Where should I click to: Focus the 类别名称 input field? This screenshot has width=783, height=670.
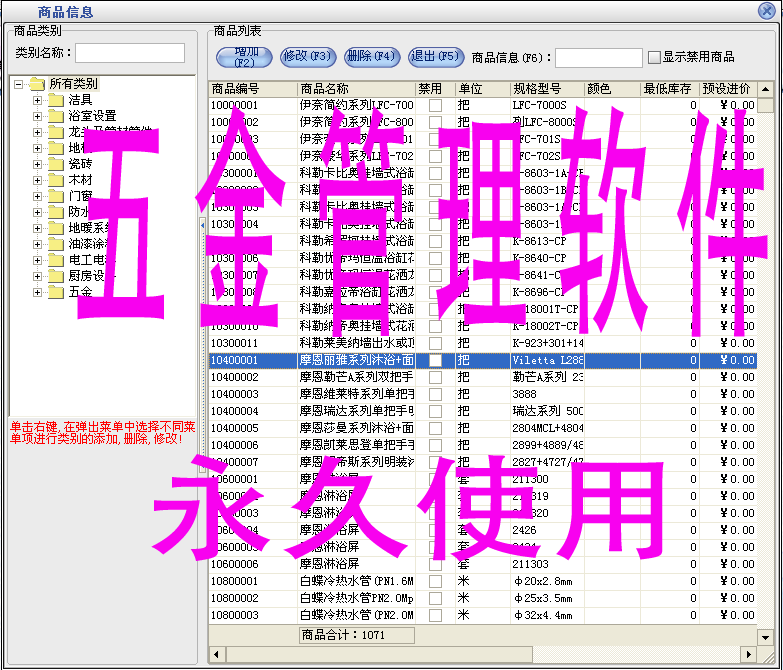[130, 53]
